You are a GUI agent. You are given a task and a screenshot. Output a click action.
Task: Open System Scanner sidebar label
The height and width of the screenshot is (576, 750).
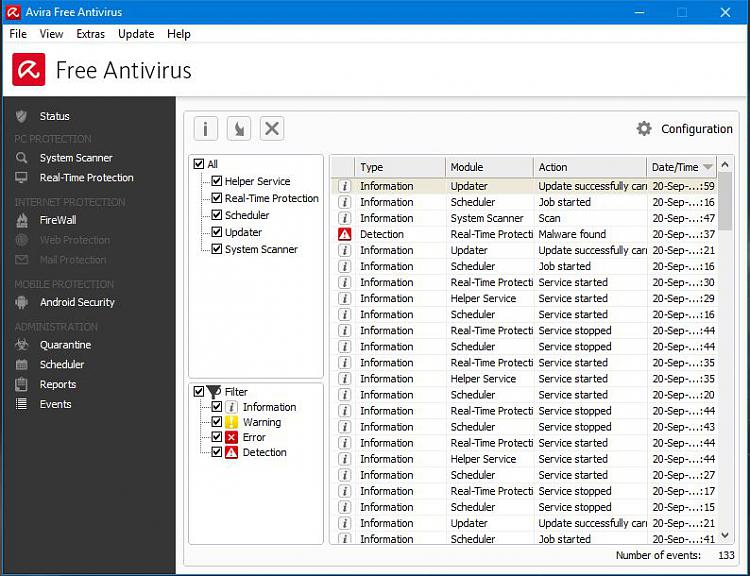coord(76,158)
